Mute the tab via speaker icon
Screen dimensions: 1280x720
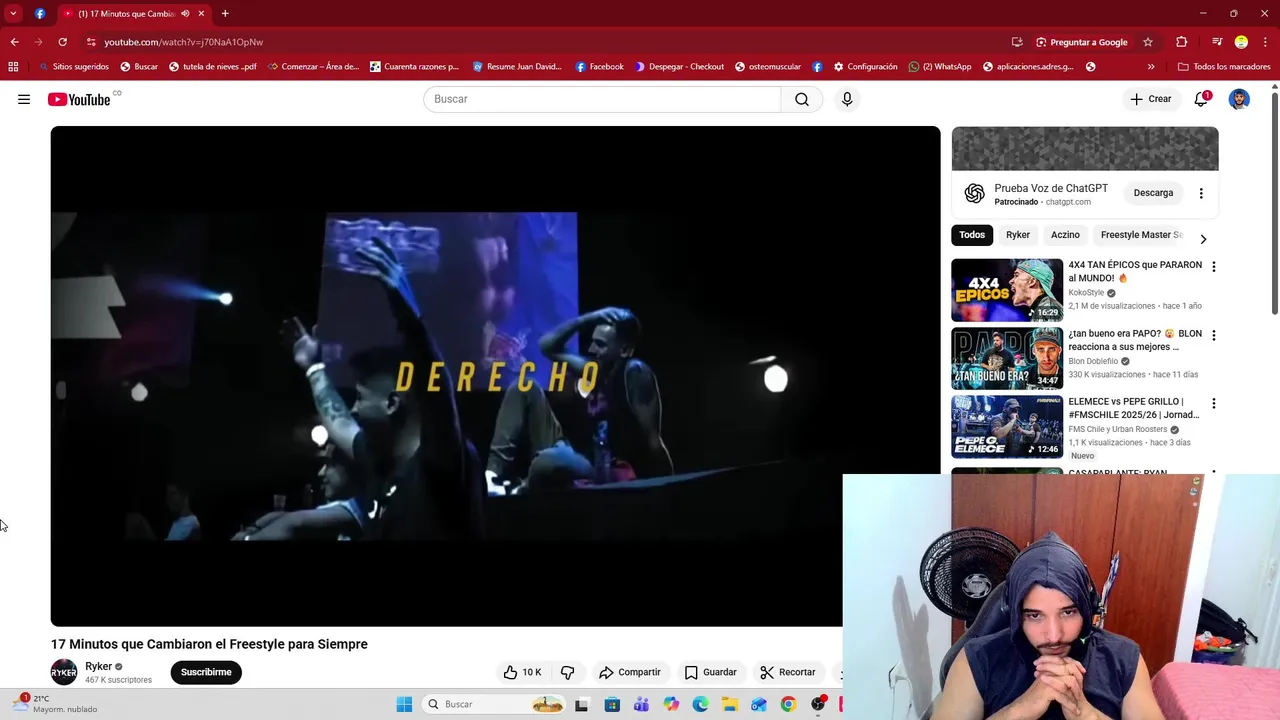point(185,14)
